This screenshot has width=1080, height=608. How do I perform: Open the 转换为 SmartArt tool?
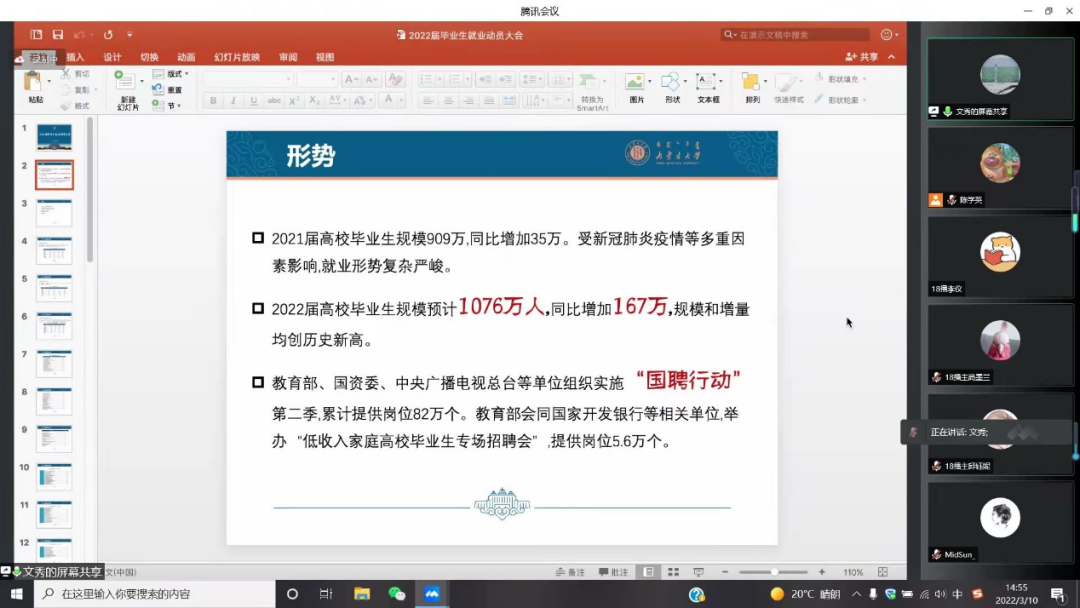pos(592,89)
